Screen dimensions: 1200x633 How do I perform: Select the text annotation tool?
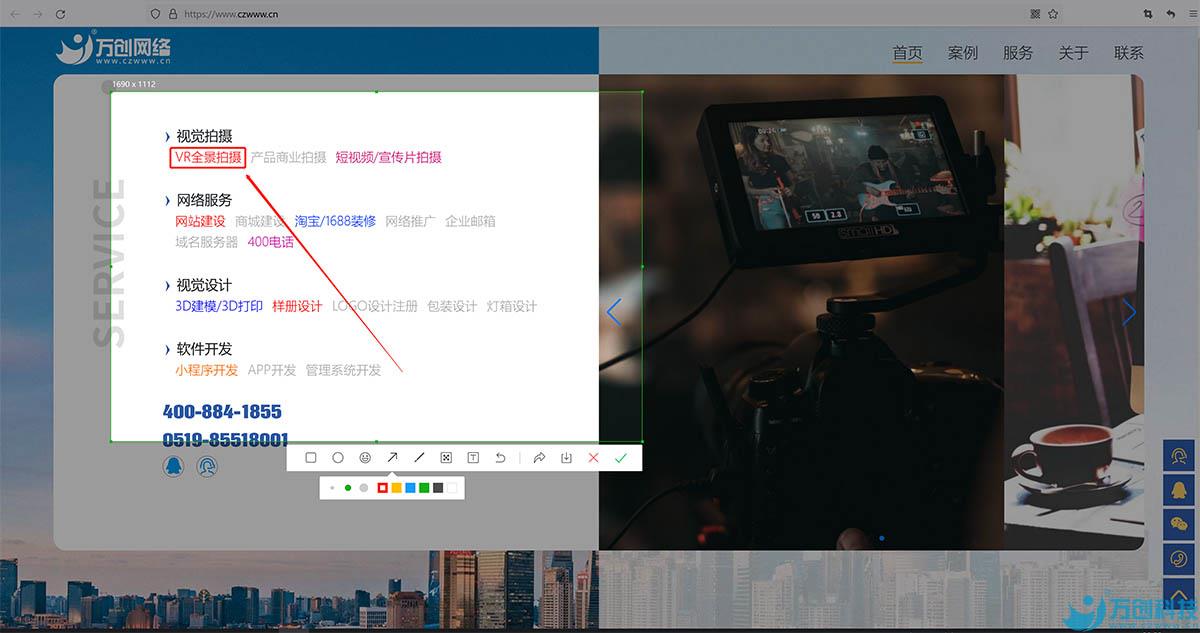(x=473, y=458)
